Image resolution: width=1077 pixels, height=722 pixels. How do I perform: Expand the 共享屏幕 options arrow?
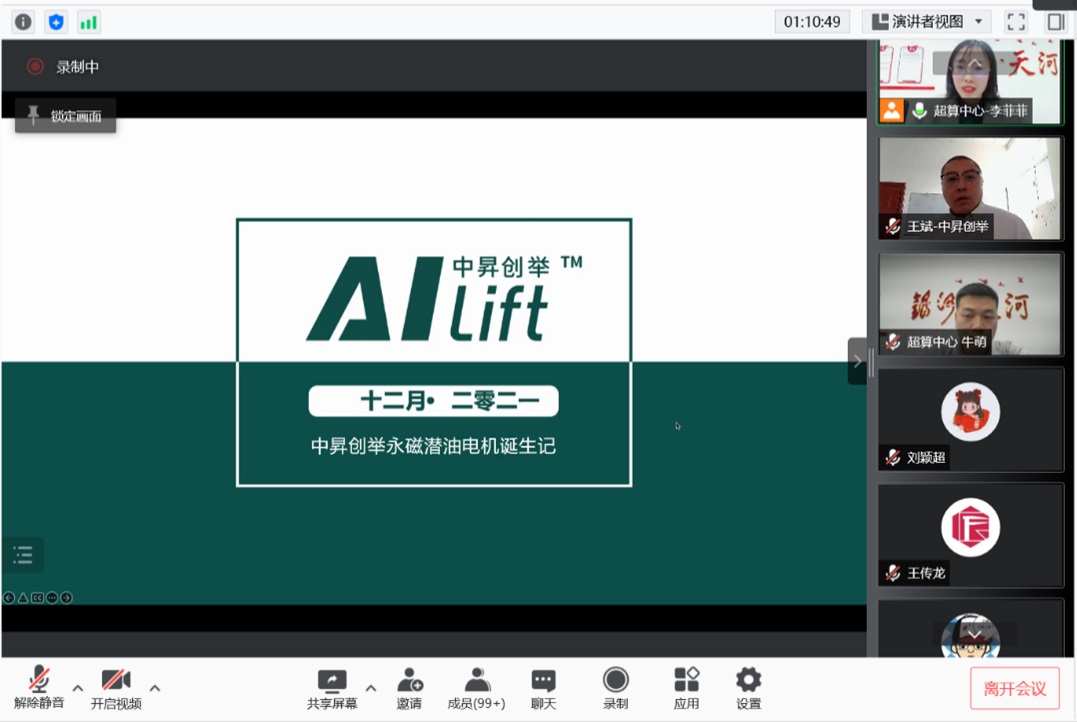[371, 688]
